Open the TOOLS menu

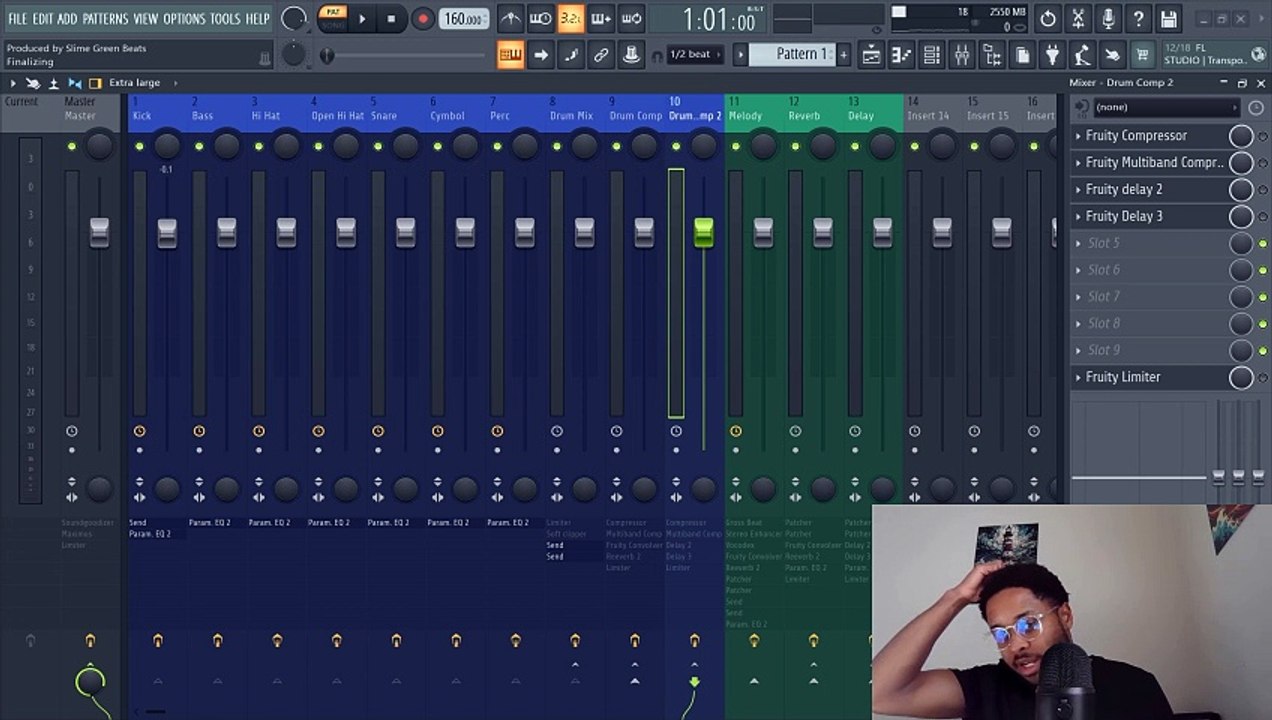click(225, 19)
